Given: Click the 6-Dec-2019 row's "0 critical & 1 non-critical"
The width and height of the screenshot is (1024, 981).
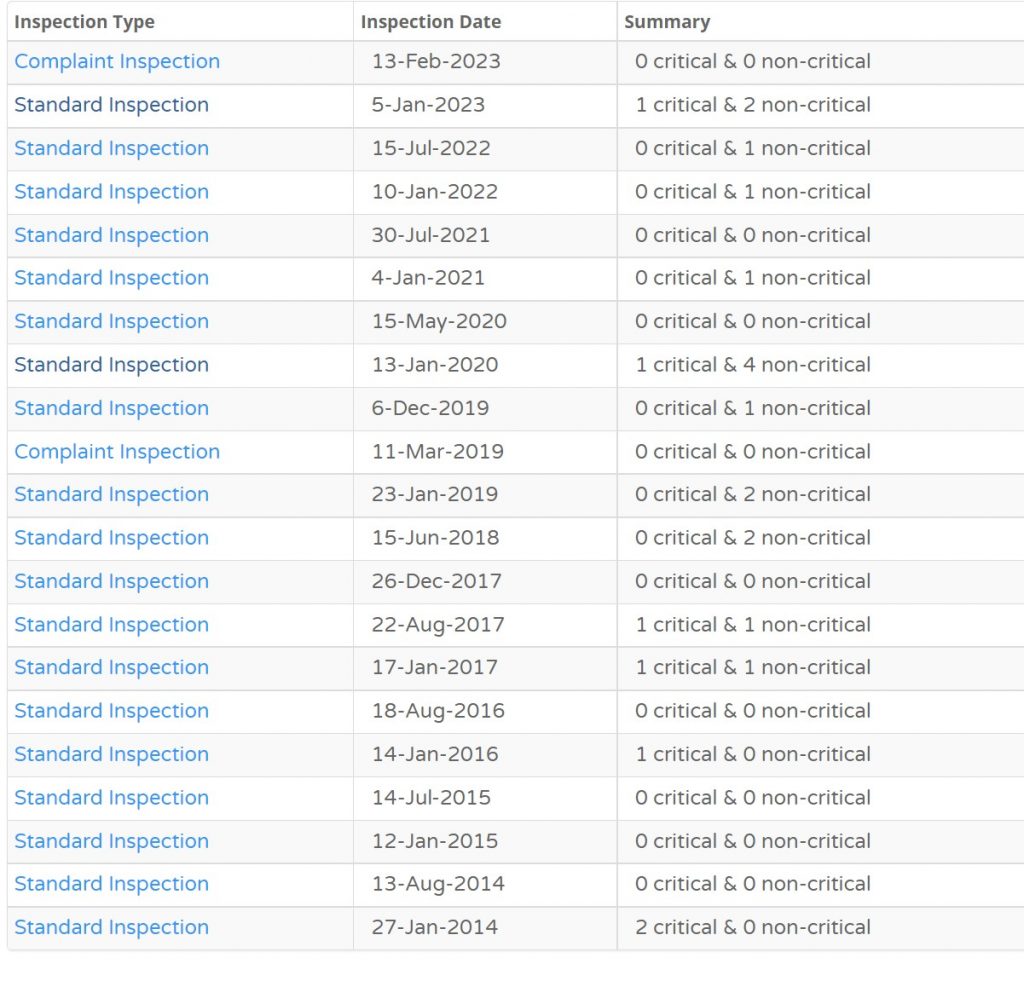Looking at the screenshot, I should point(753,408).
